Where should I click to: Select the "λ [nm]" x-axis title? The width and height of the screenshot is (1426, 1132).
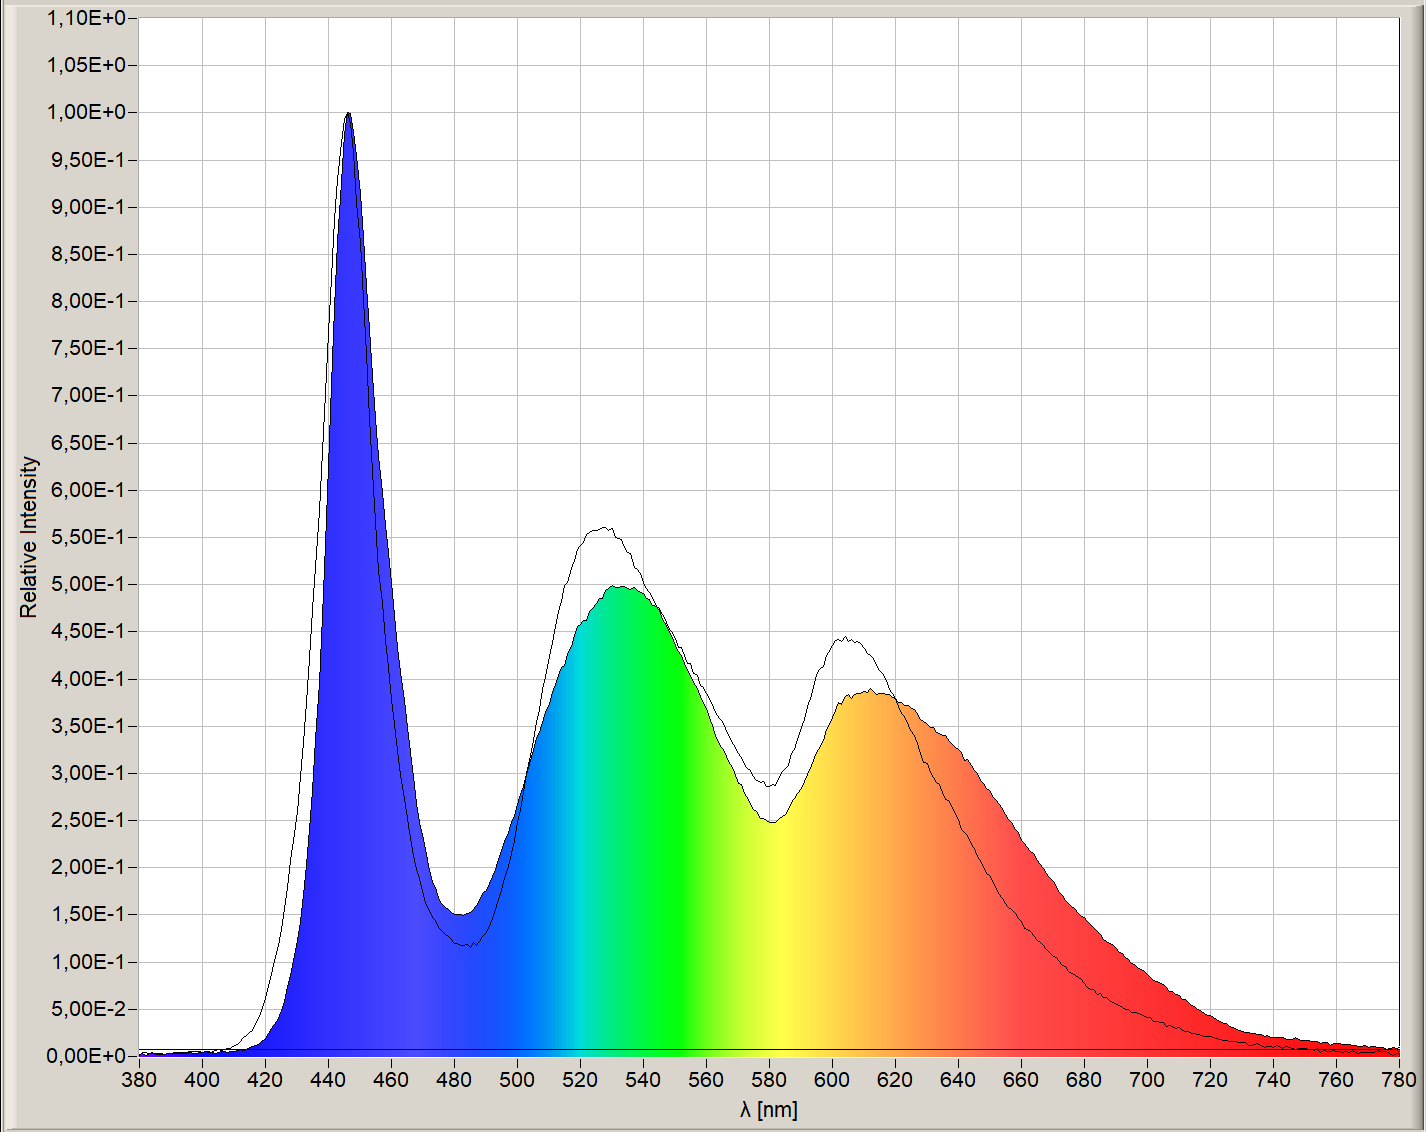pos(769,1110)
